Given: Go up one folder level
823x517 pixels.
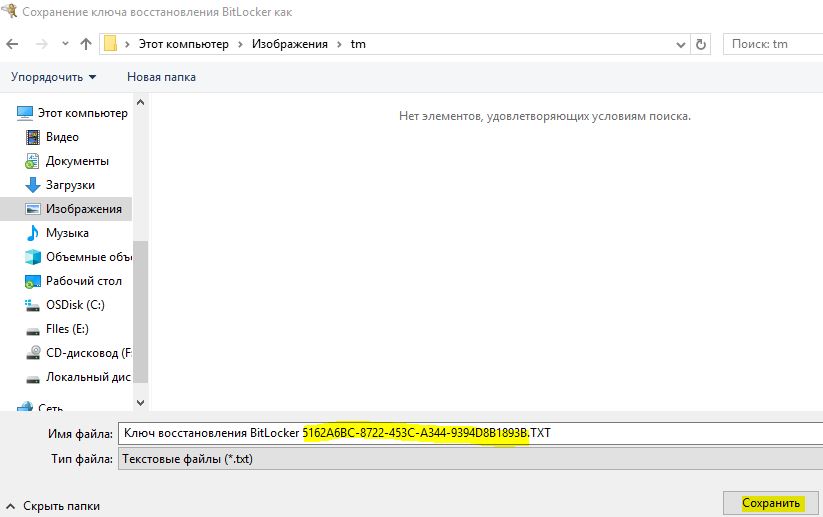Looking at the screenshot, I should pos(86,44).
